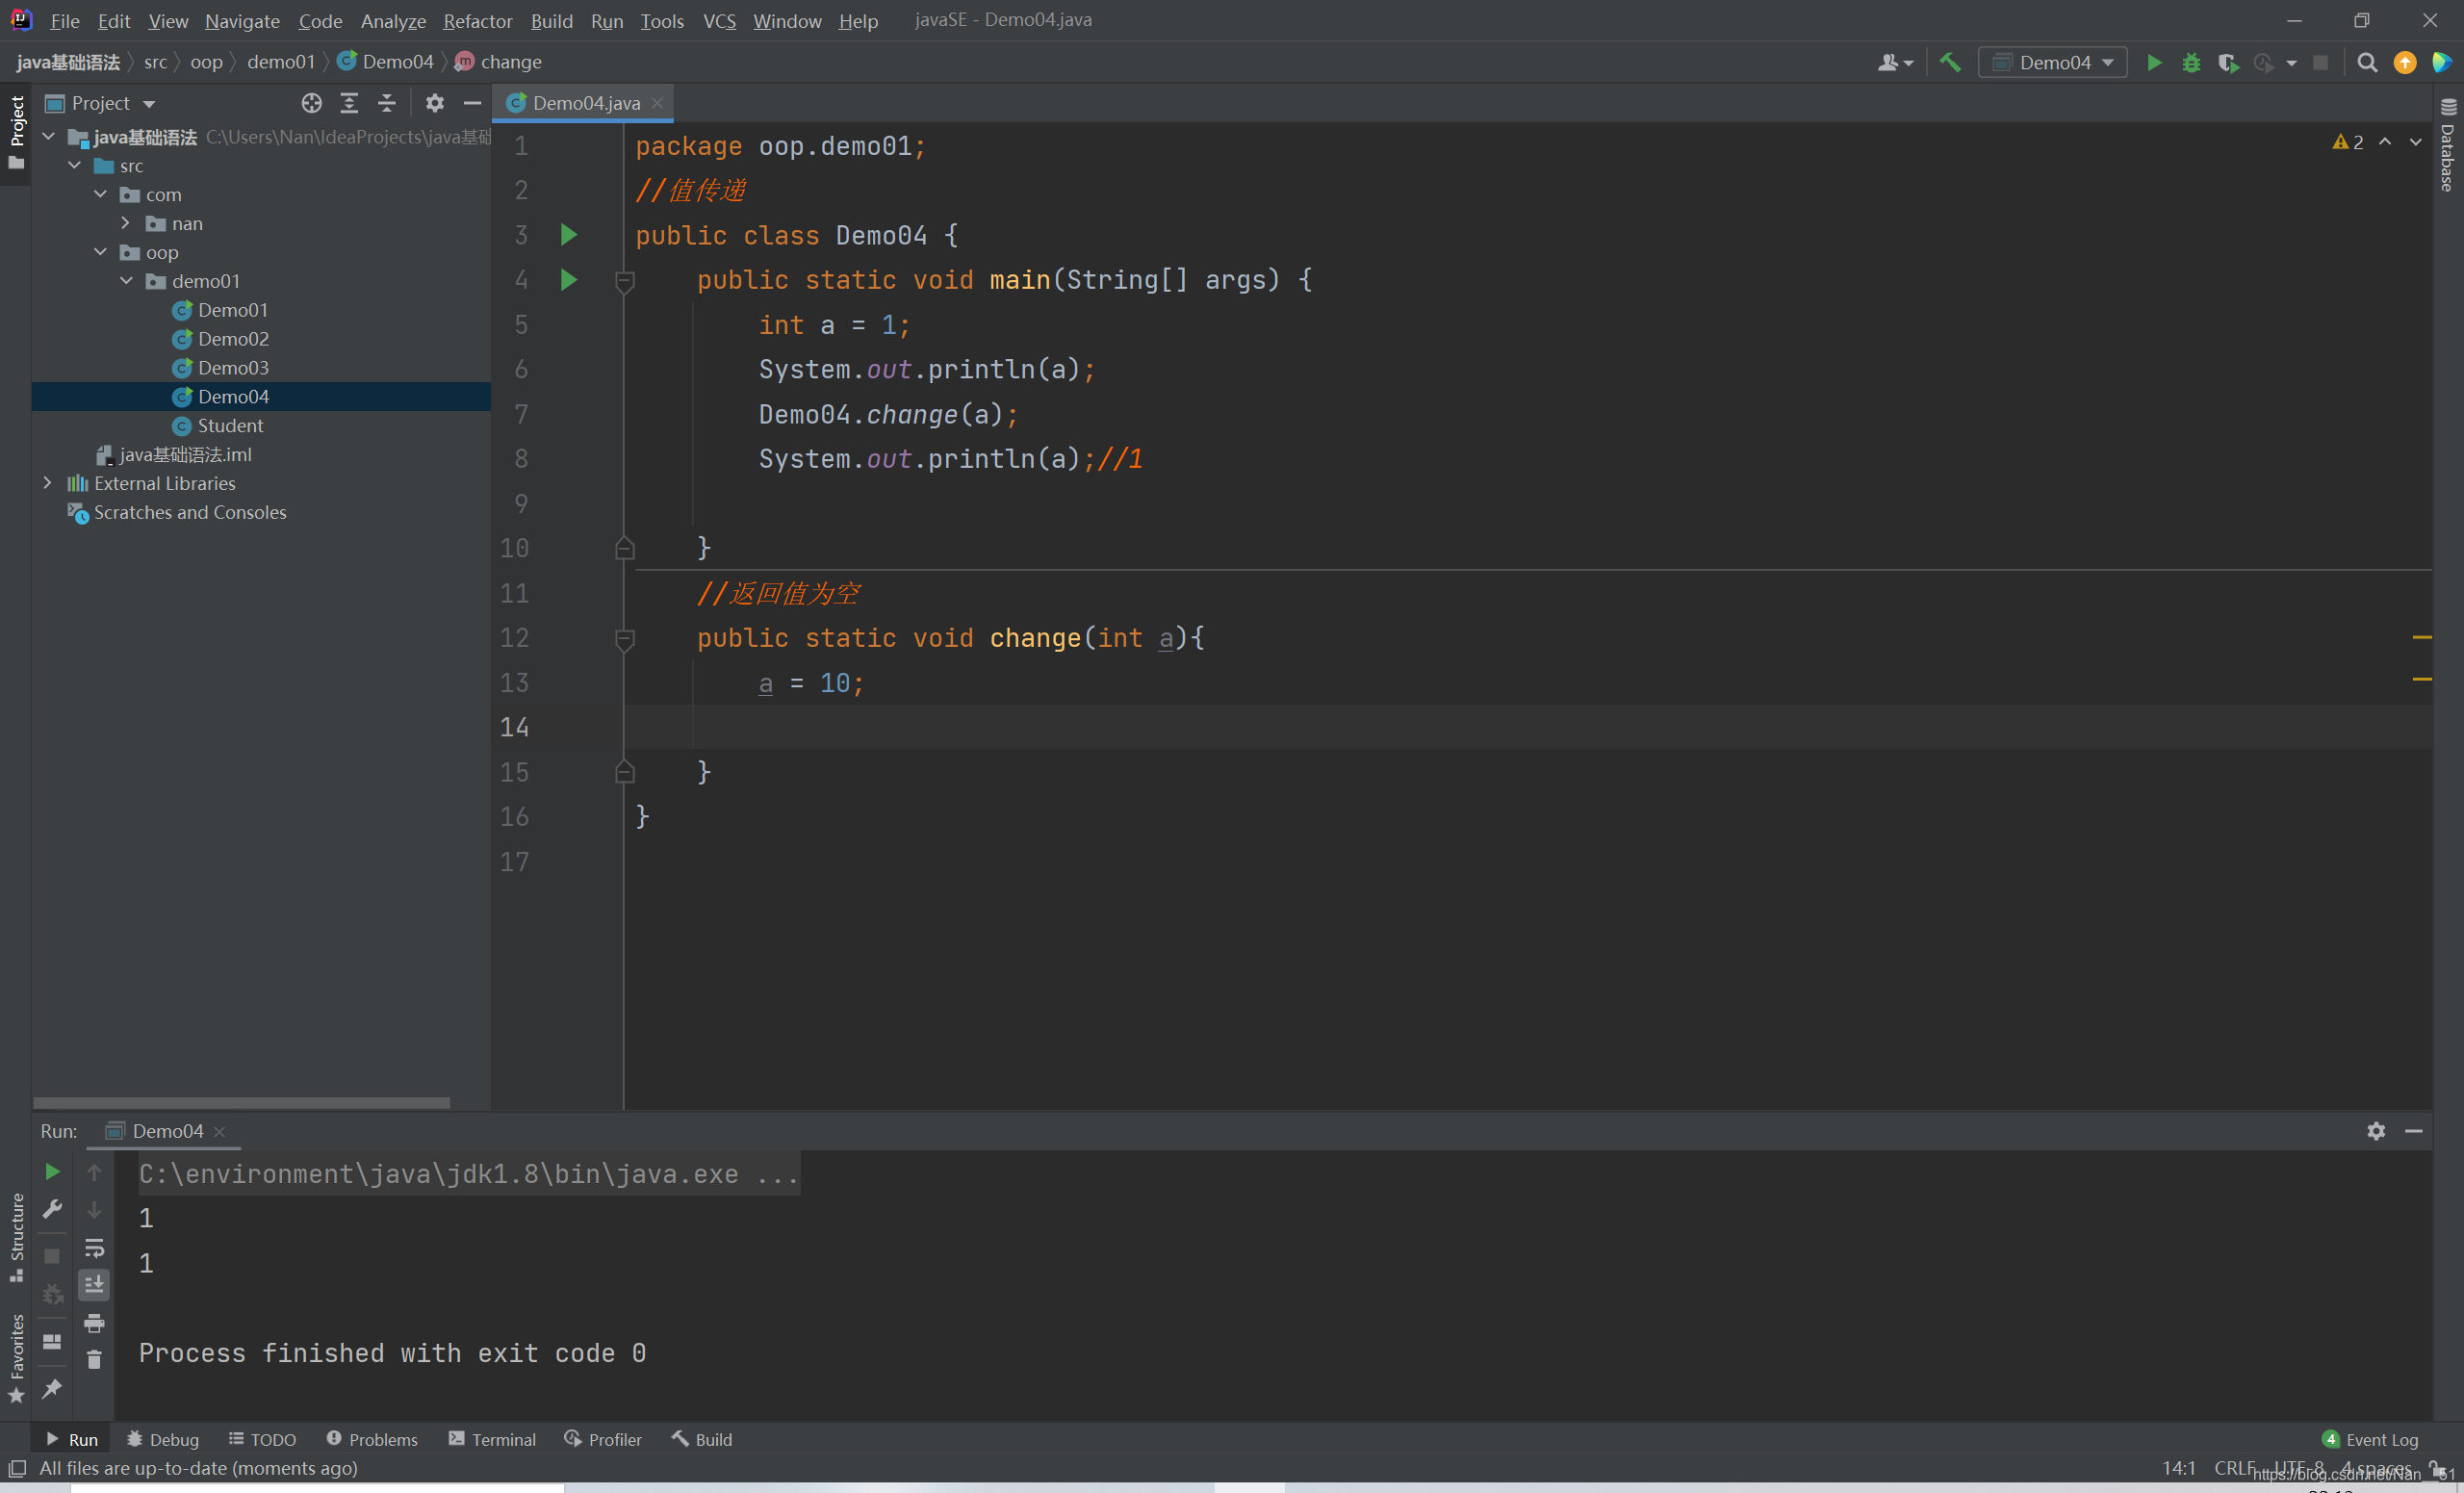Click the wrench icon in Run panel
This screenshot has height=1493, width=2464.
tap(52, 1209)
